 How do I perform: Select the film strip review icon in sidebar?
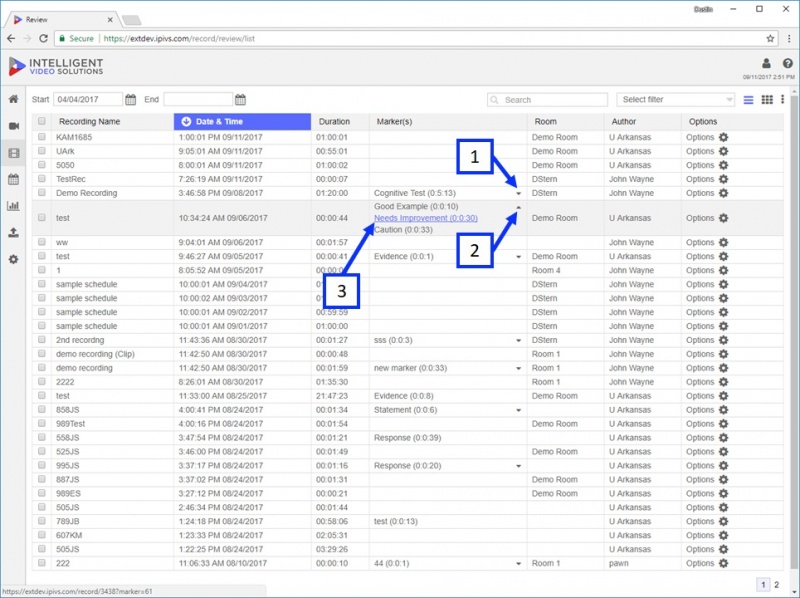point(14,153)
